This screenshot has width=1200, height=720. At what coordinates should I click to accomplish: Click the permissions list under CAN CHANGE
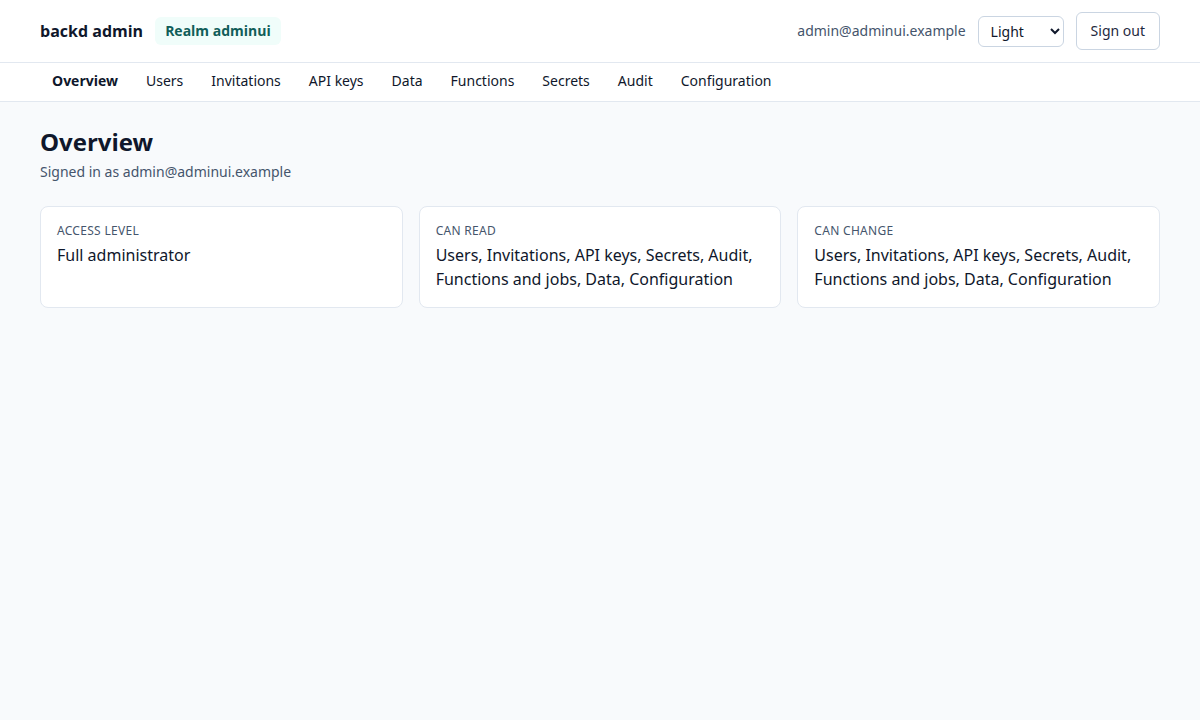pyautogui.click(x=973, y=267)
